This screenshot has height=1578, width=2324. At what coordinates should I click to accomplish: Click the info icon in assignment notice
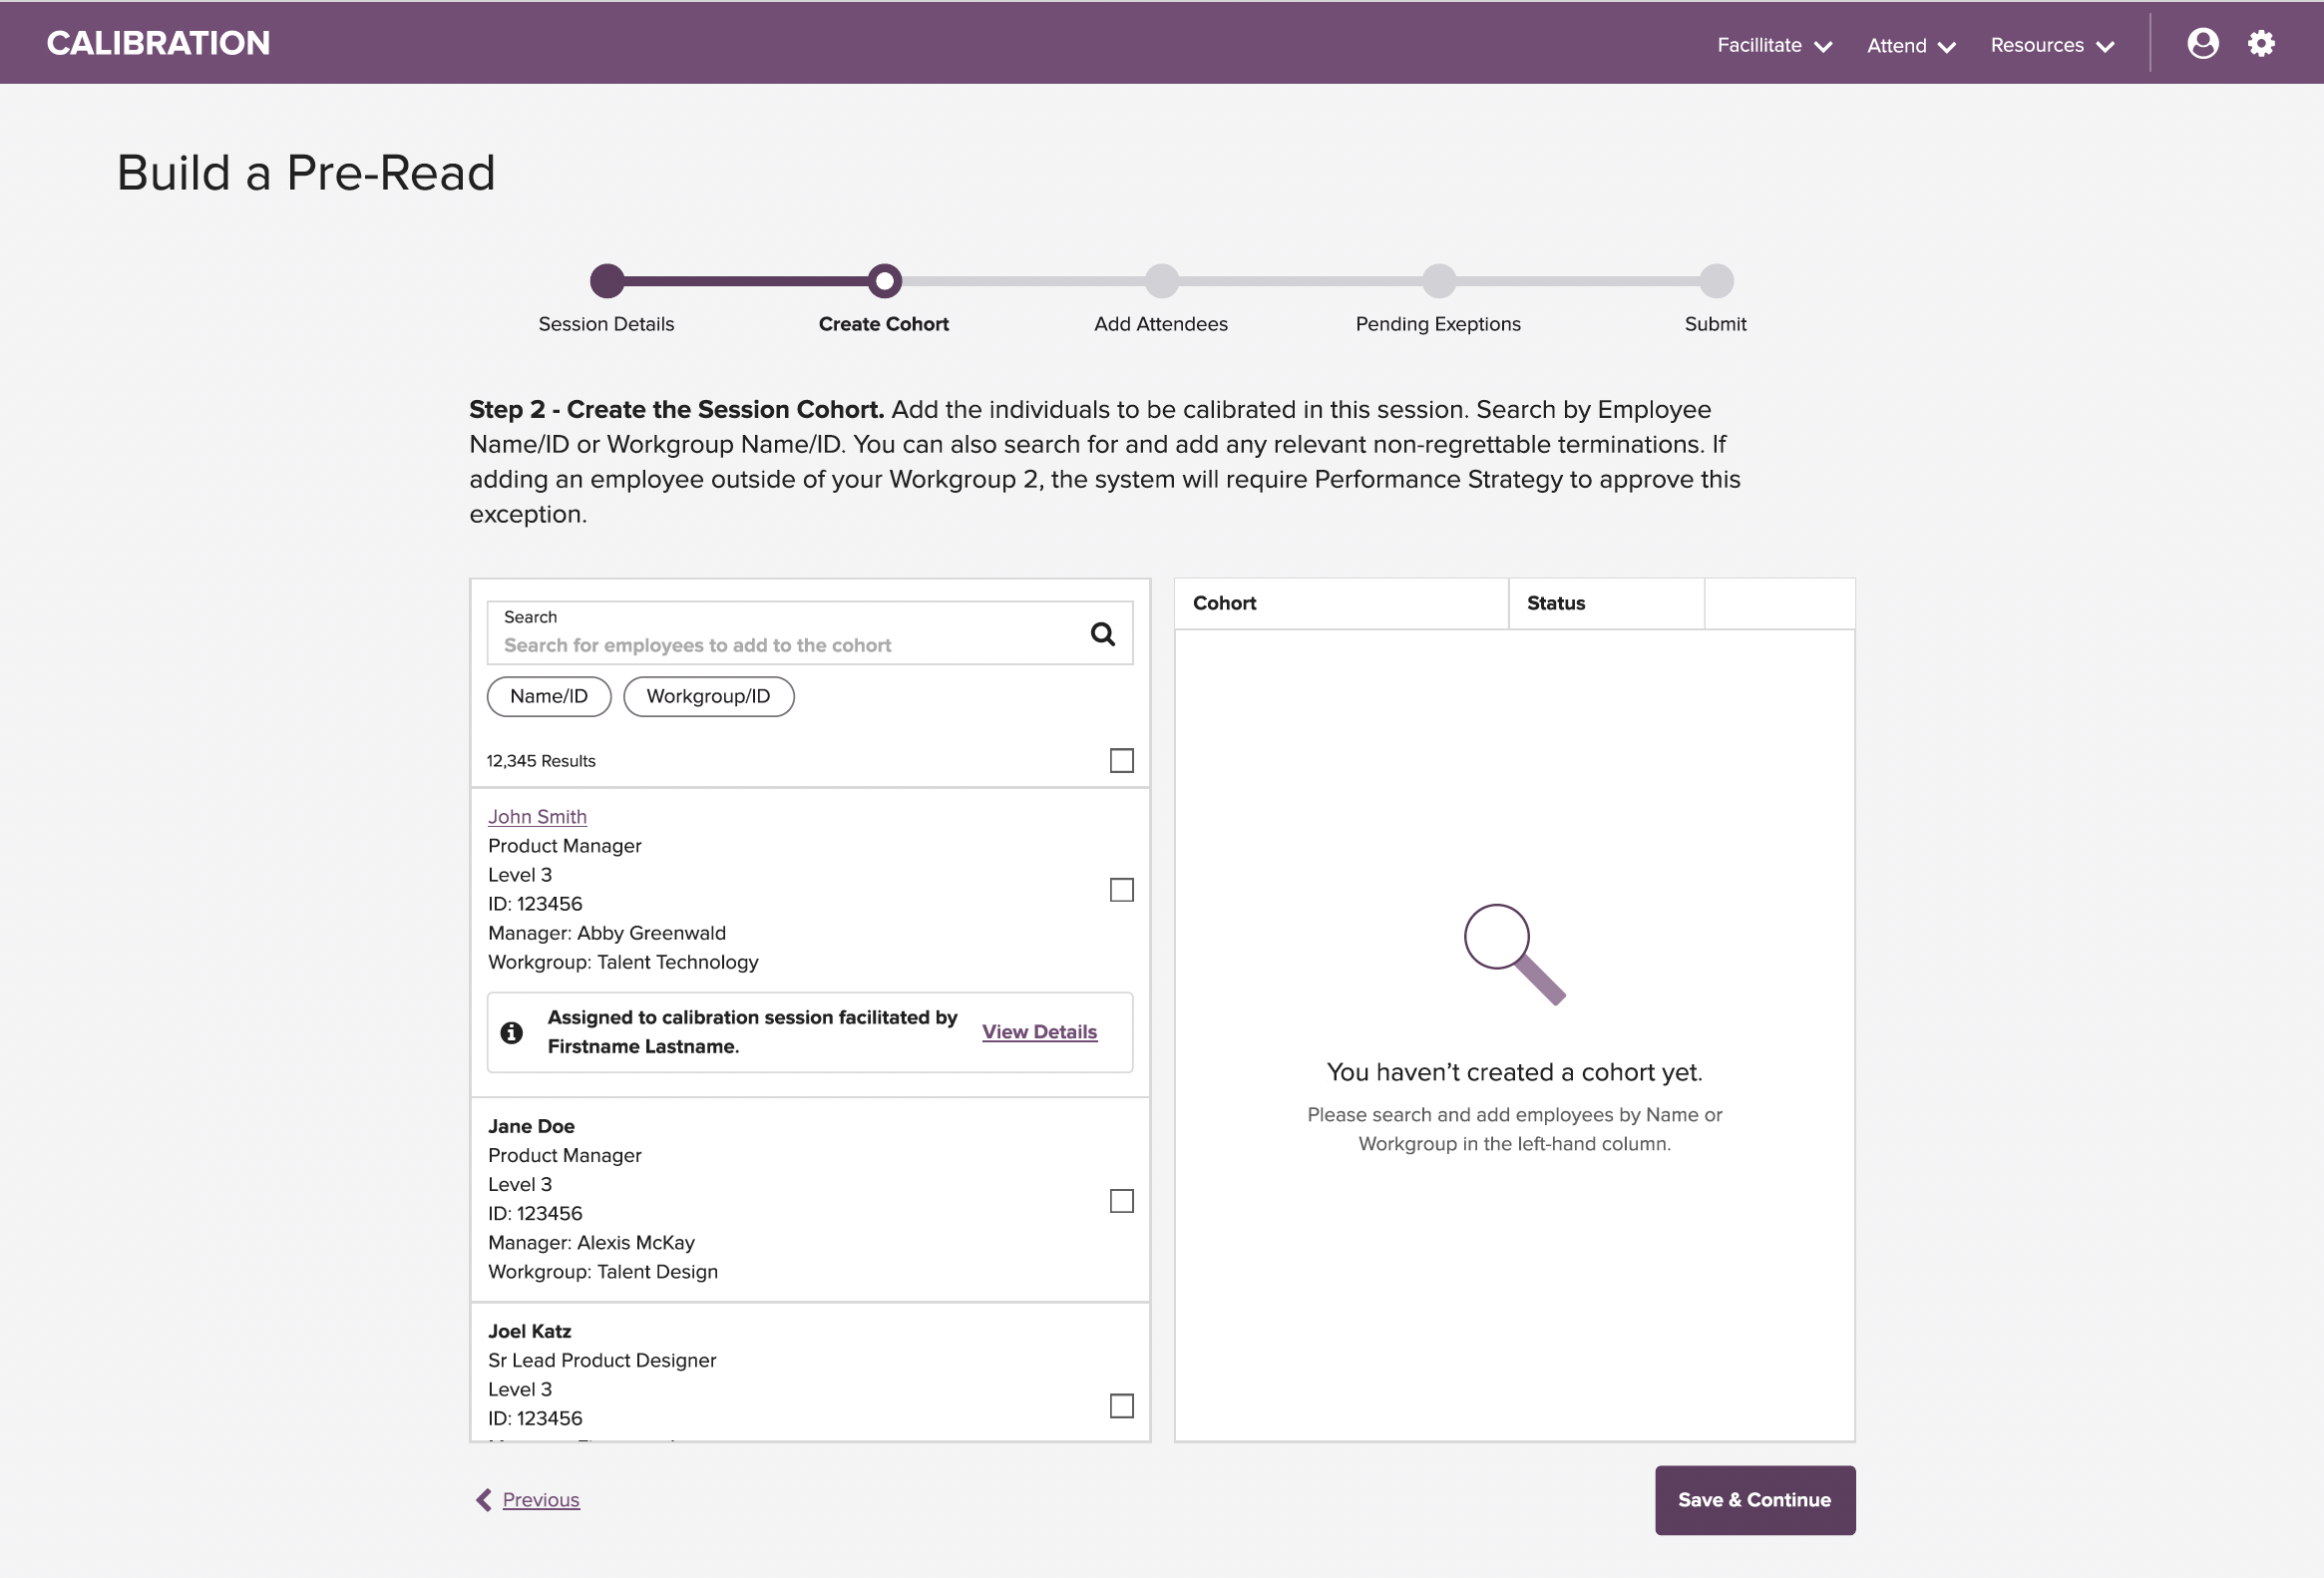pyautogui.click(x=512, y=1032)
